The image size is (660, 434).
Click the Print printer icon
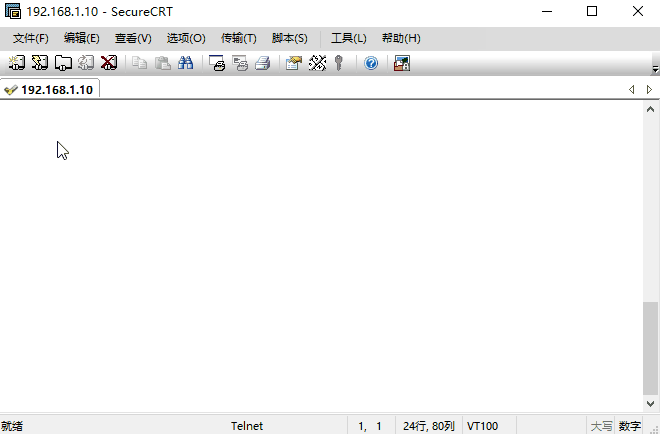pos(263,63)
